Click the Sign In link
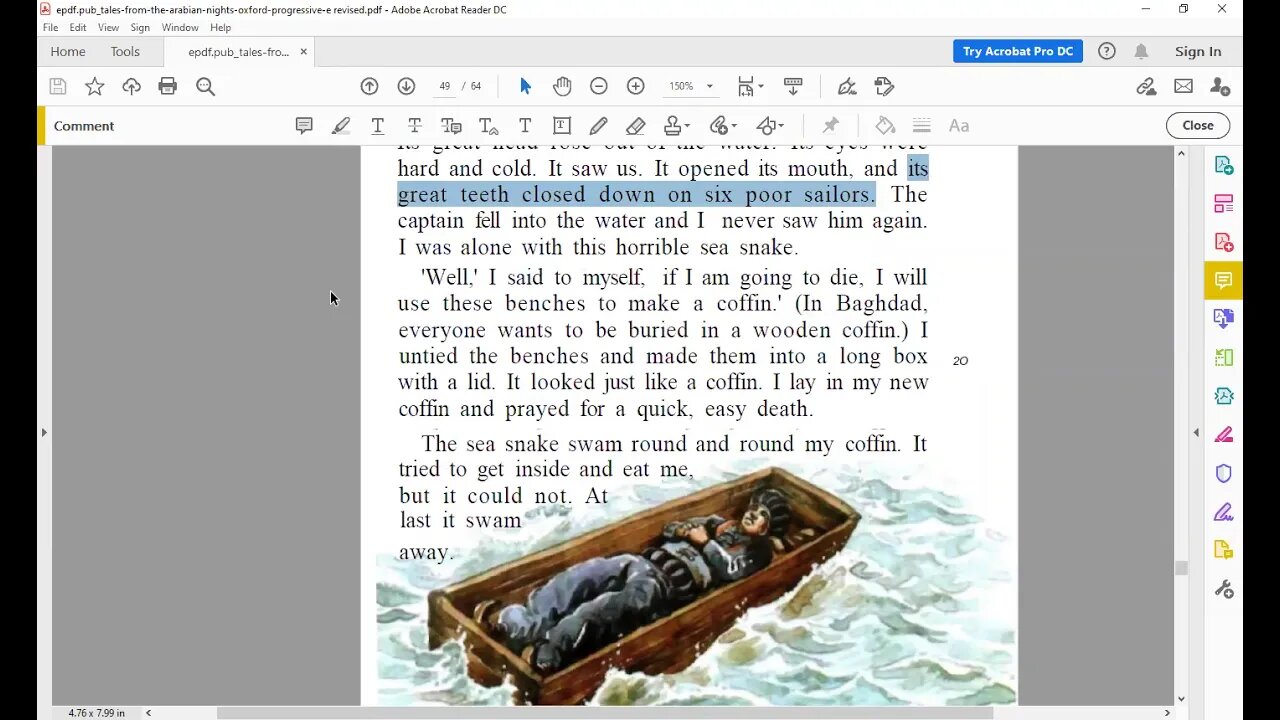Image resolution: width=1280 pixels, height=720 pixels. point(1198,52)
